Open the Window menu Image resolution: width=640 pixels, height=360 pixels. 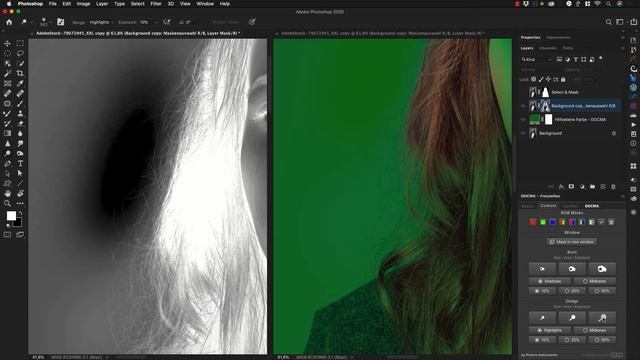pyautogui.click(x=205, y=4)
